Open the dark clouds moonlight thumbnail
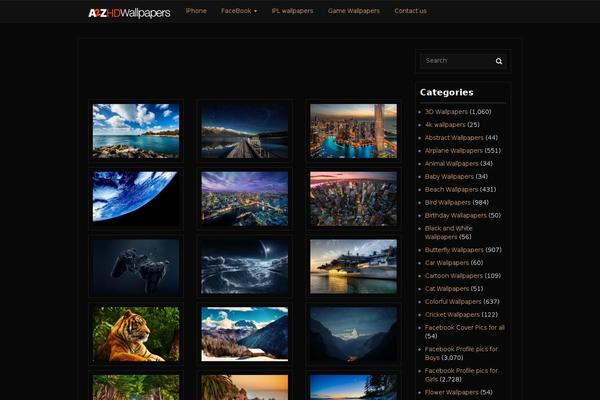This screenshot has height=400, width=600. [x=245, y=266]
